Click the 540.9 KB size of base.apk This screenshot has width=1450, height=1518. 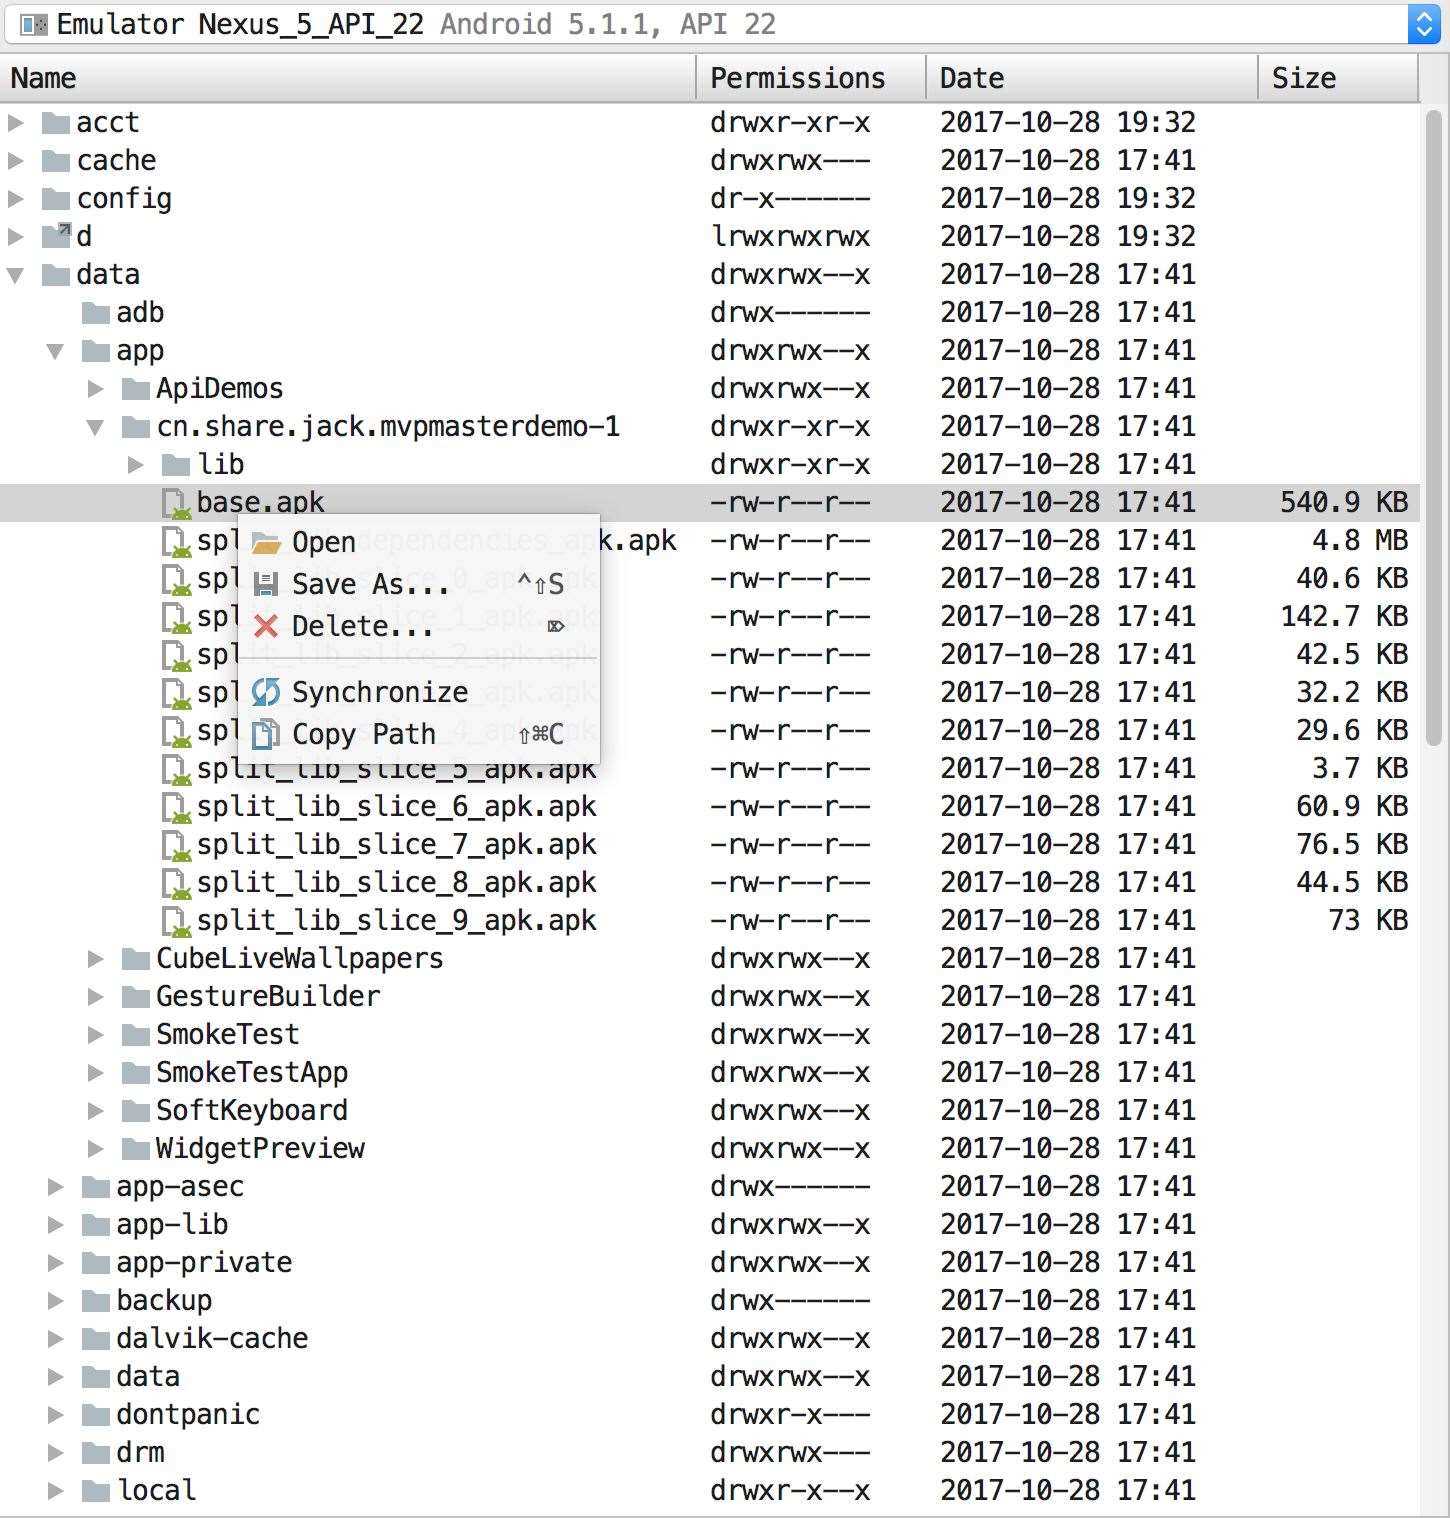point(1344,503)
